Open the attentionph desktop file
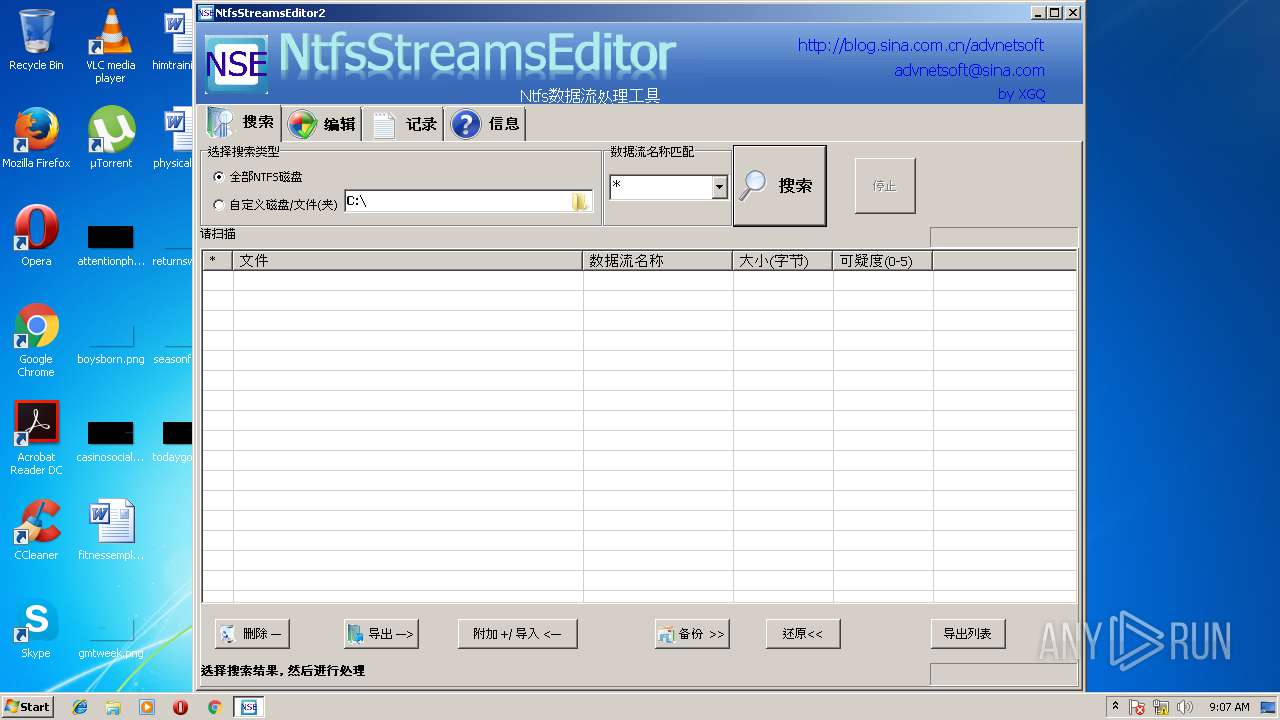Viewport: 1280px width, 720px height. click(x=111, y=245)
